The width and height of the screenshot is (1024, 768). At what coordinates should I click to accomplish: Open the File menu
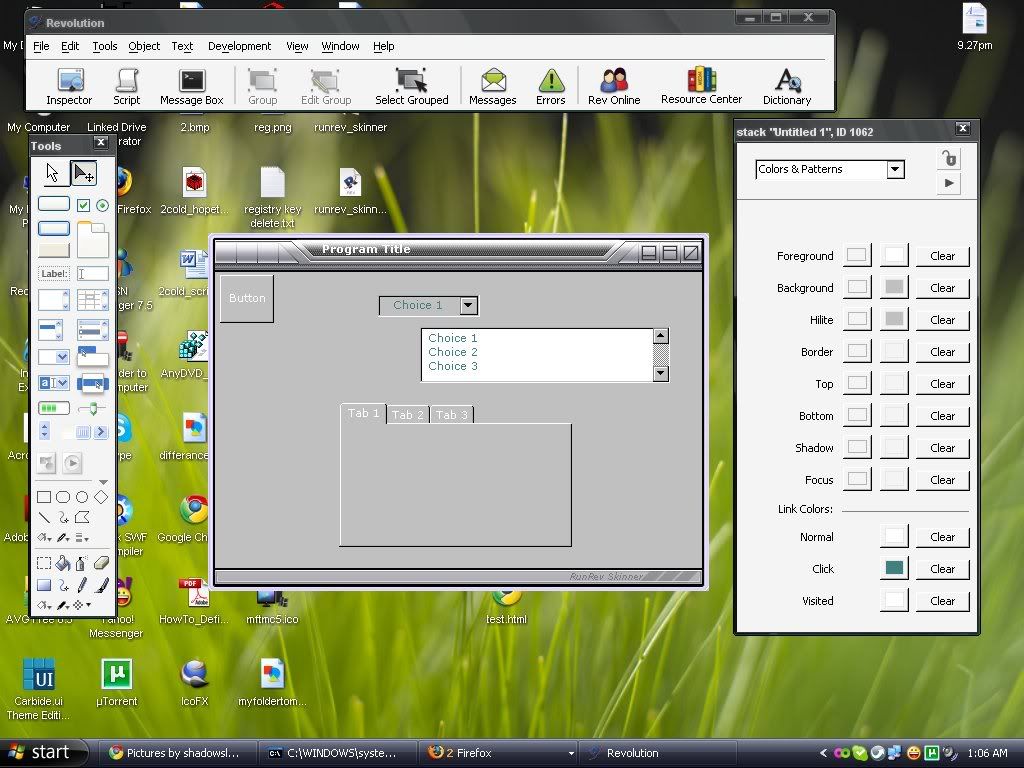pos(41,46)
